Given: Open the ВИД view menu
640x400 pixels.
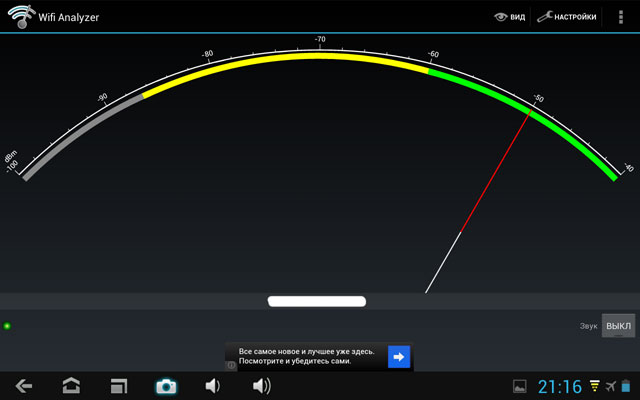Looking at the screenshot, I should 509,17.
